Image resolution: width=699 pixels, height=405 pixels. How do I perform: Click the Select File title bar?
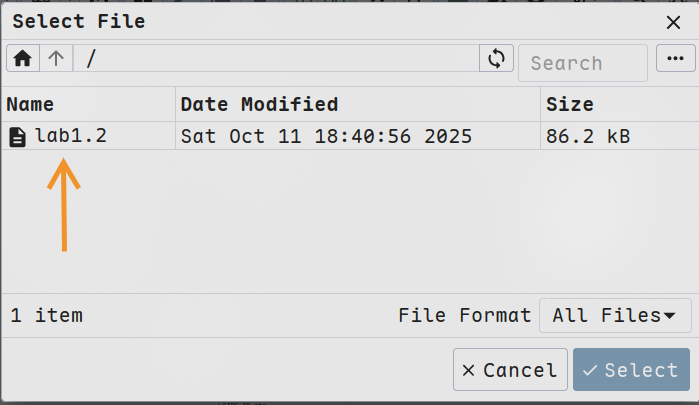point(300,21)
